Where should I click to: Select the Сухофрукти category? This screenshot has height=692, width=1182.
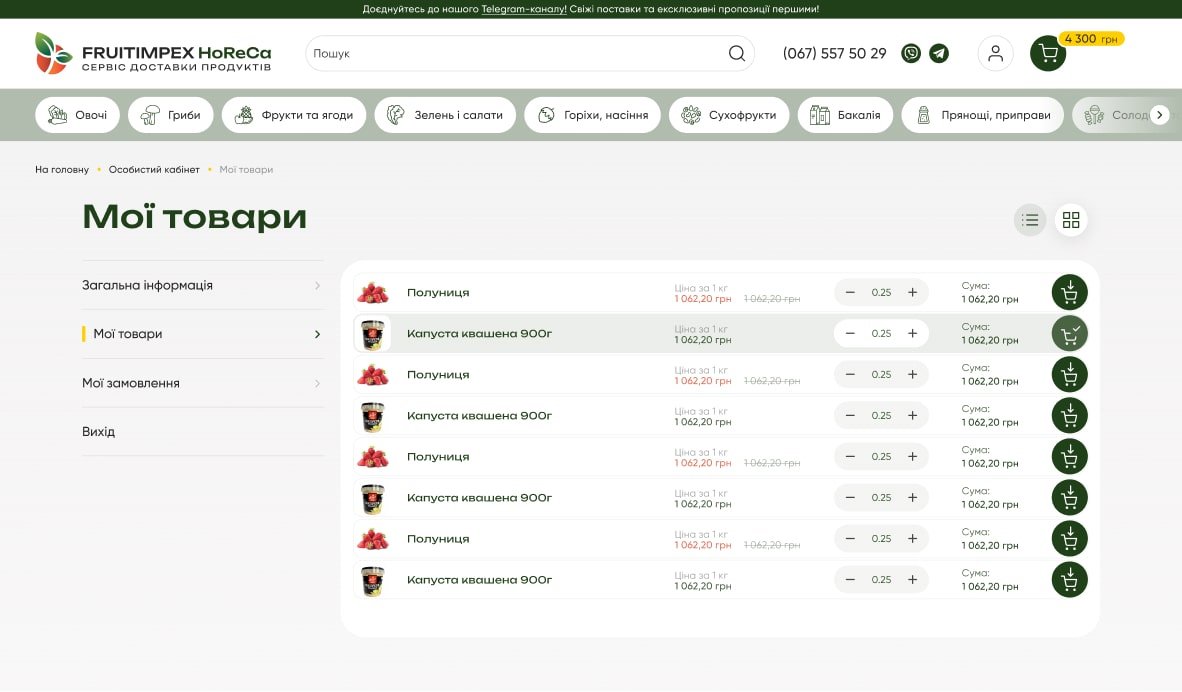(729, 115)
